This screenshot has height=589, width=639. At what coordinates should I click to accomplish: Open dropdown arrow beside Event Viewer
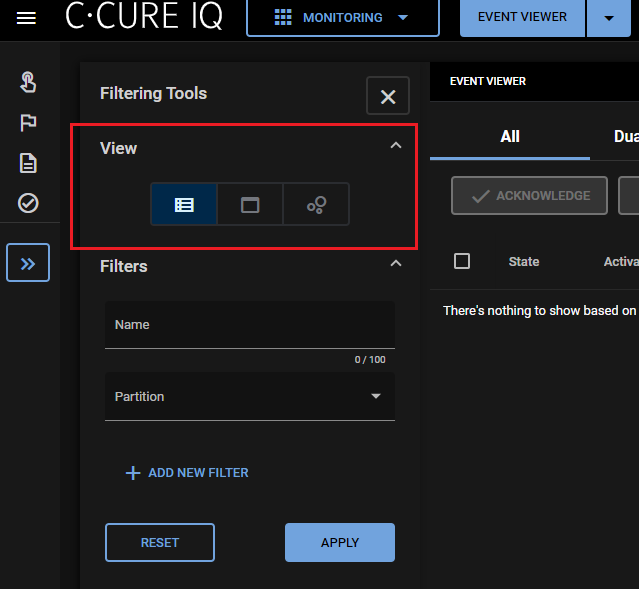point(609,18)
